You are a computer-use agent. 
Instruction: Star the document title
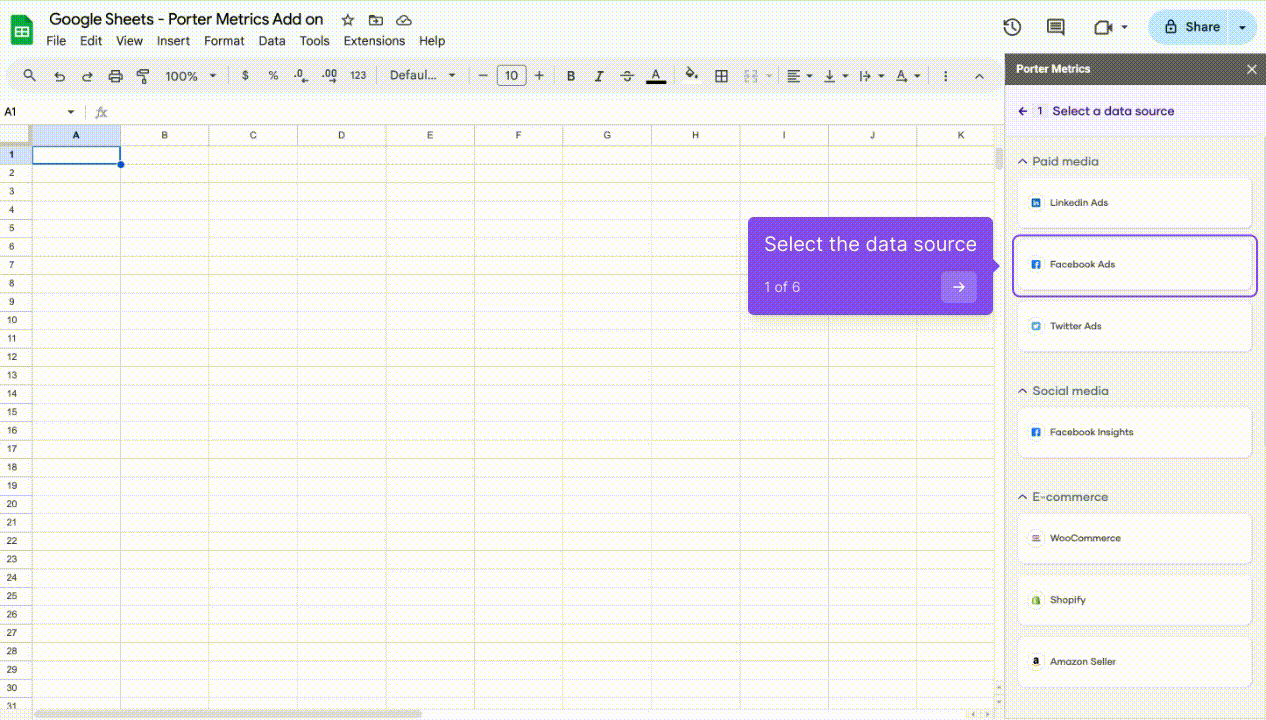click(347, 20)
